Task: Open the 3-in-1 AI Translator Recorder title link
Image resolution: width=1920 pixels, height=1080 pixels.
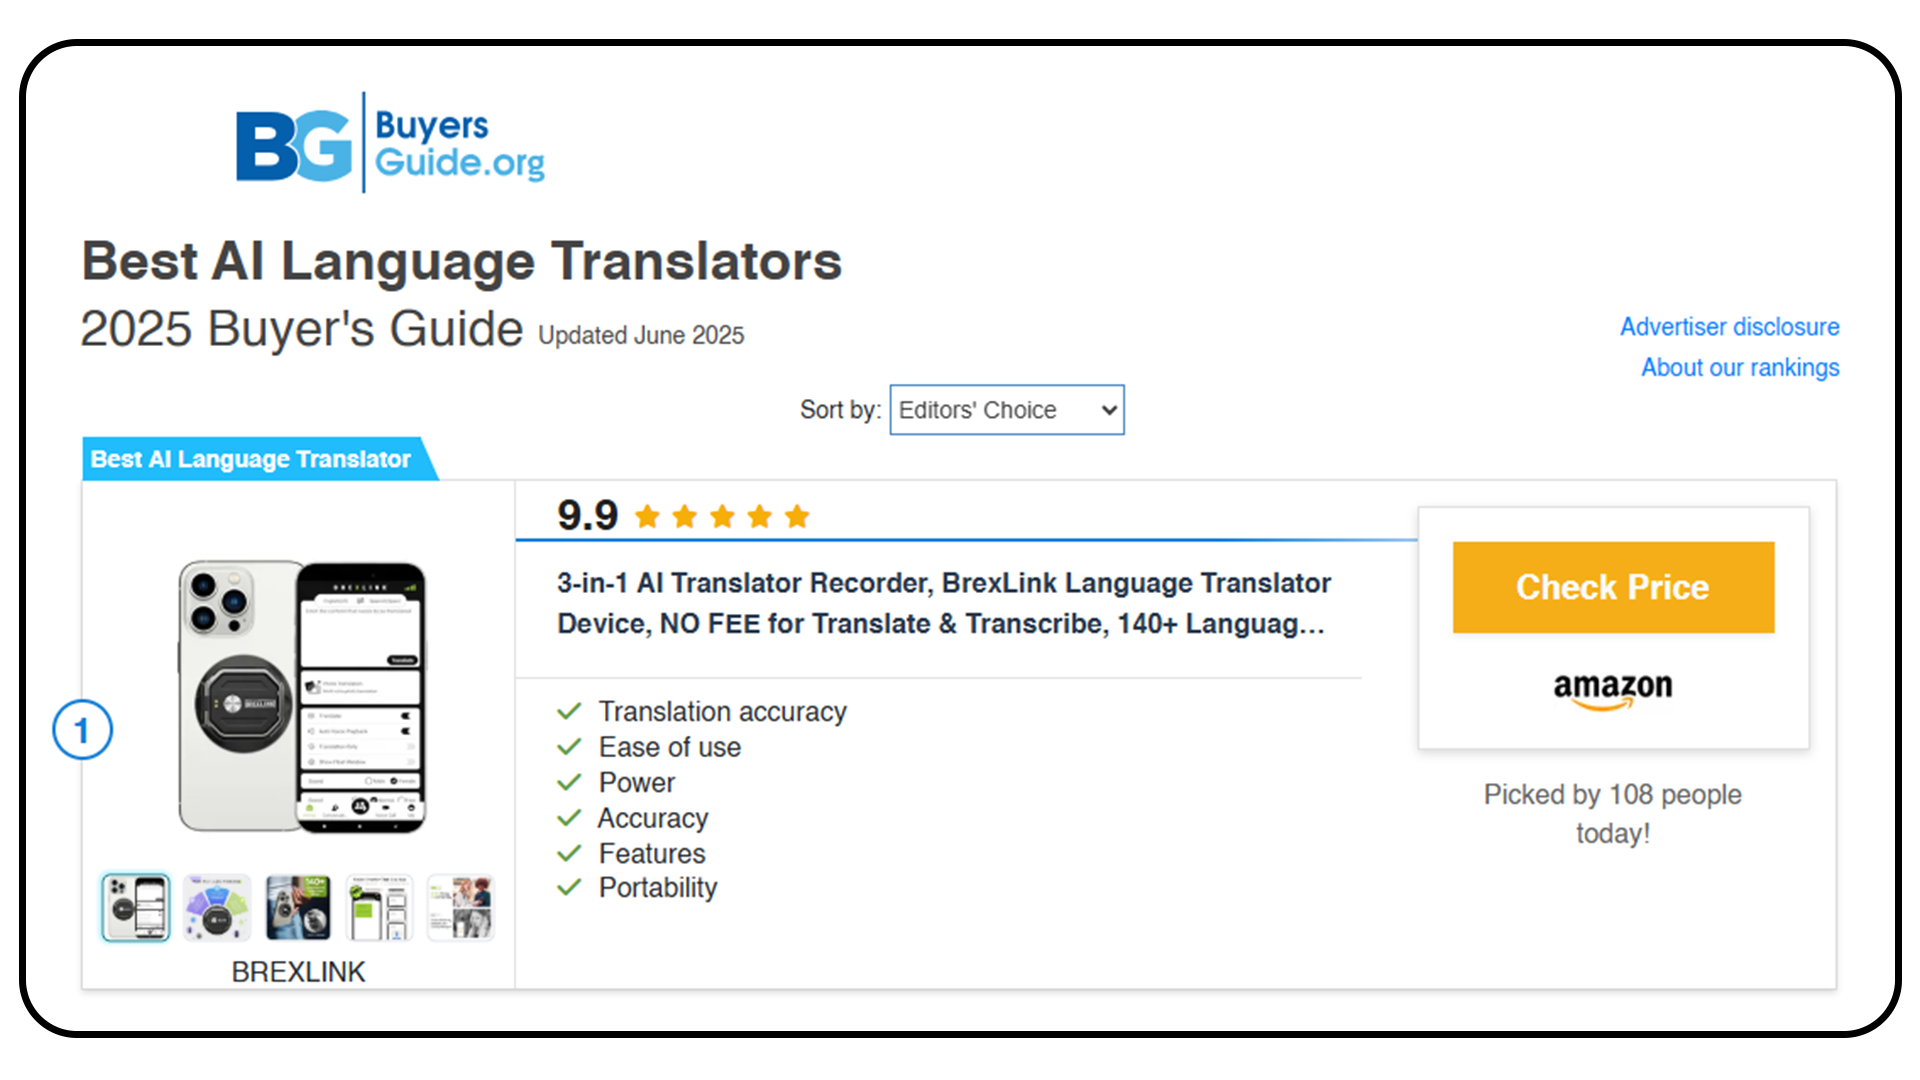Action: click(943, 603)
